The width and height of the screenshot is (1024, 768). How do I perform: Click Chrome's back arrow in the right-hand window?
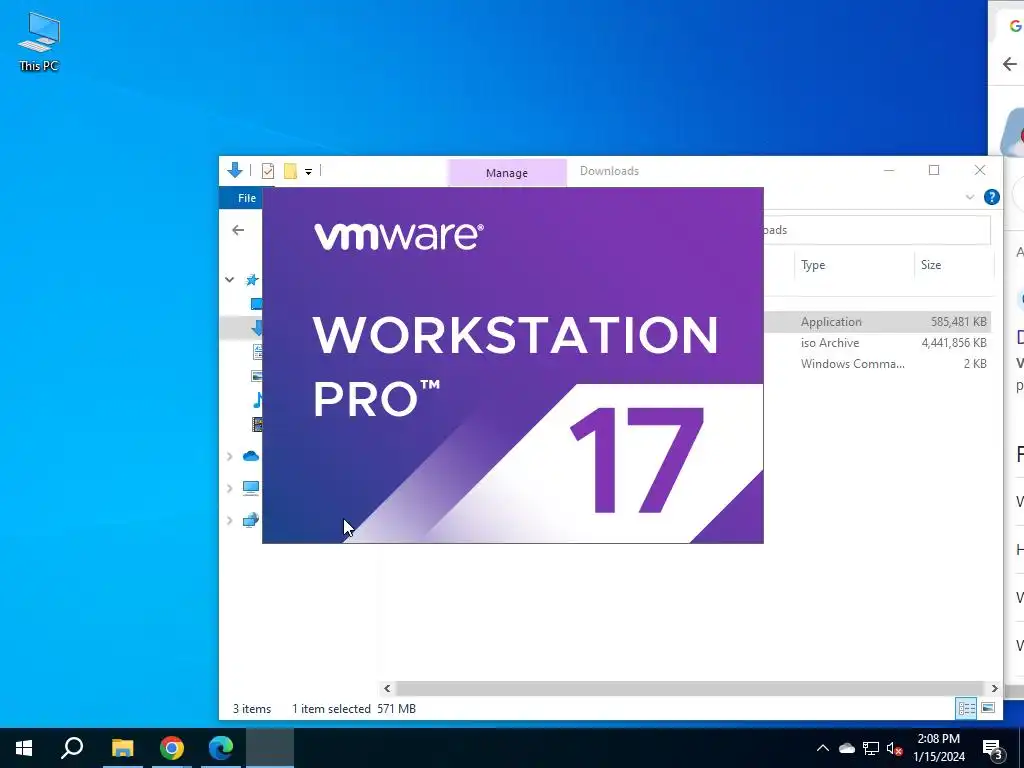point(1010,64)
